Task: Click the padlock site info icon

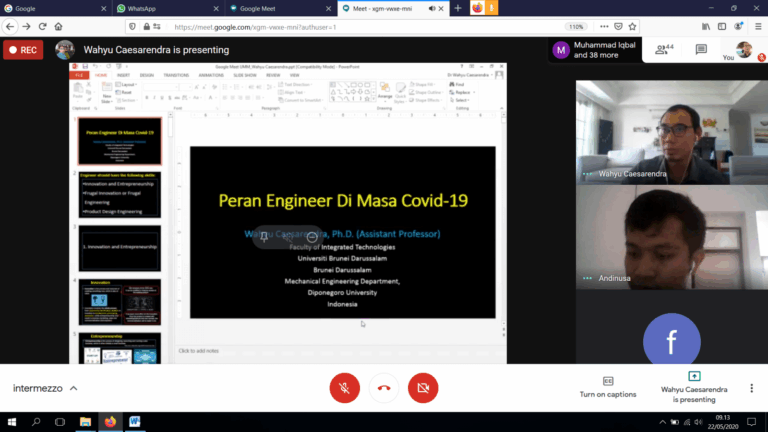Action: click(146, 27)
